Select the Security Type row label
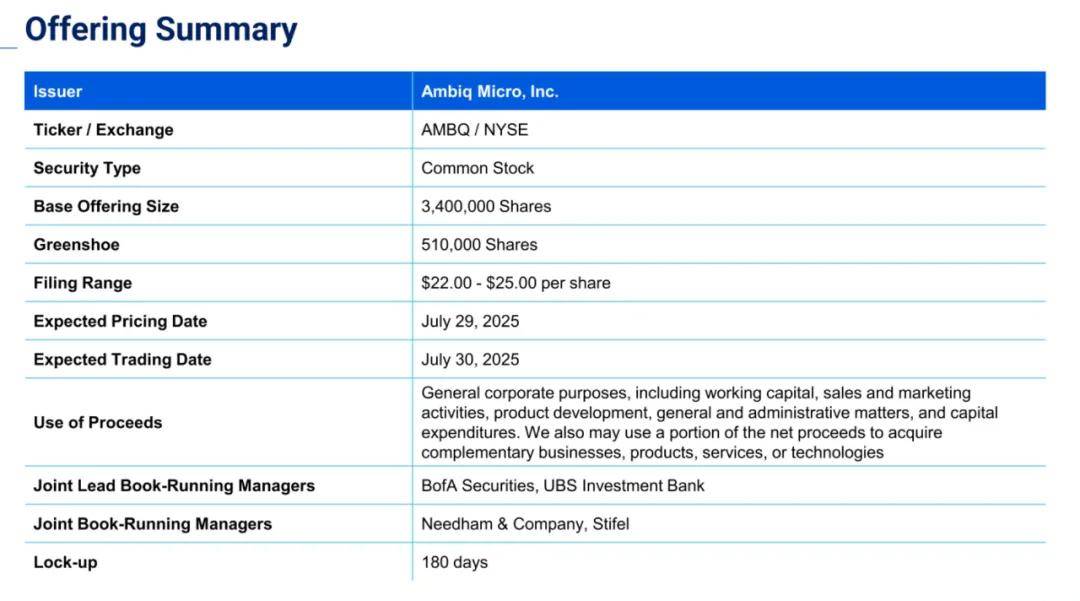The height and width of the screenshot is (601, 1080). point(87,168)
